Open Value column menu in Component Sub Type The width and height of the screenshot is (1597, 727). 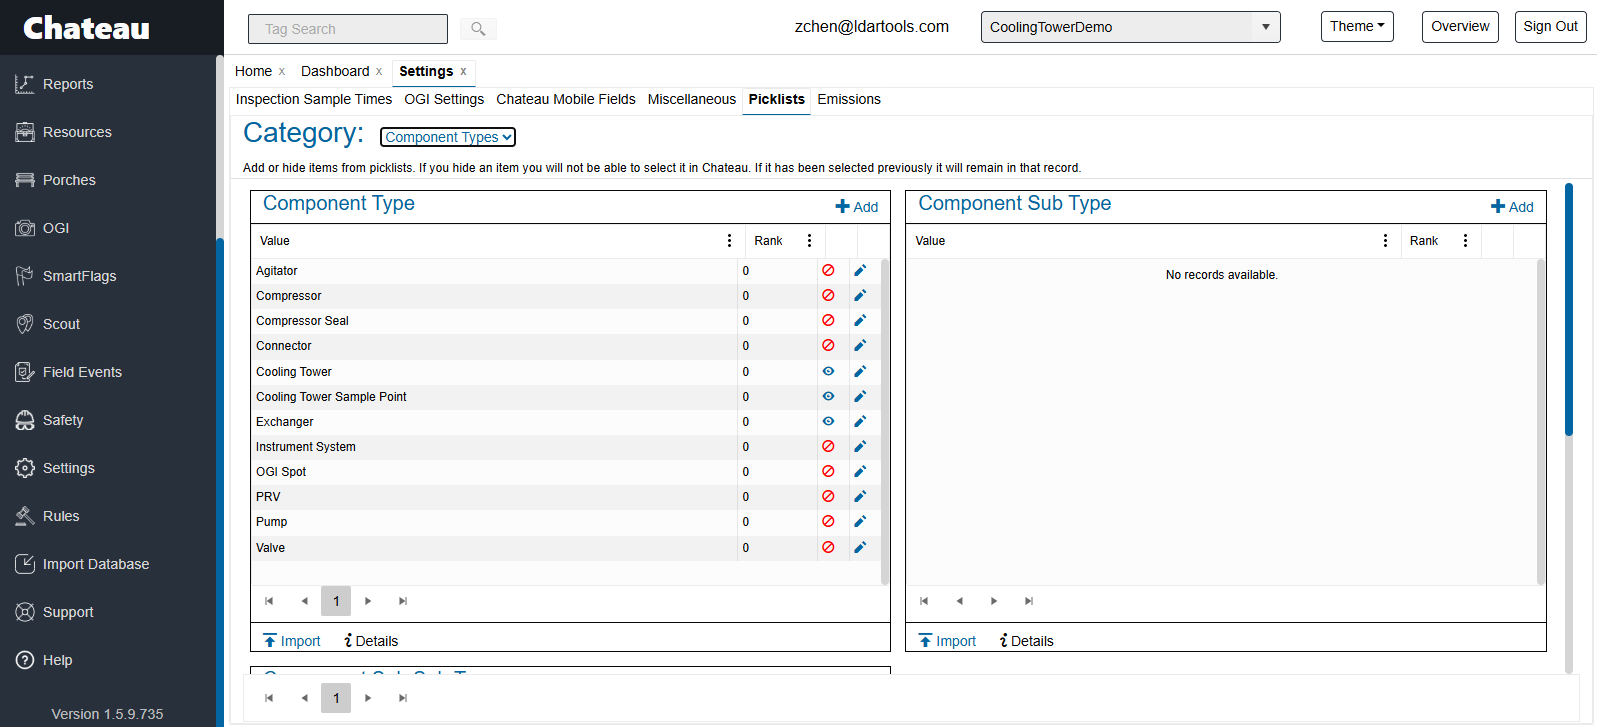point(1385,241)
